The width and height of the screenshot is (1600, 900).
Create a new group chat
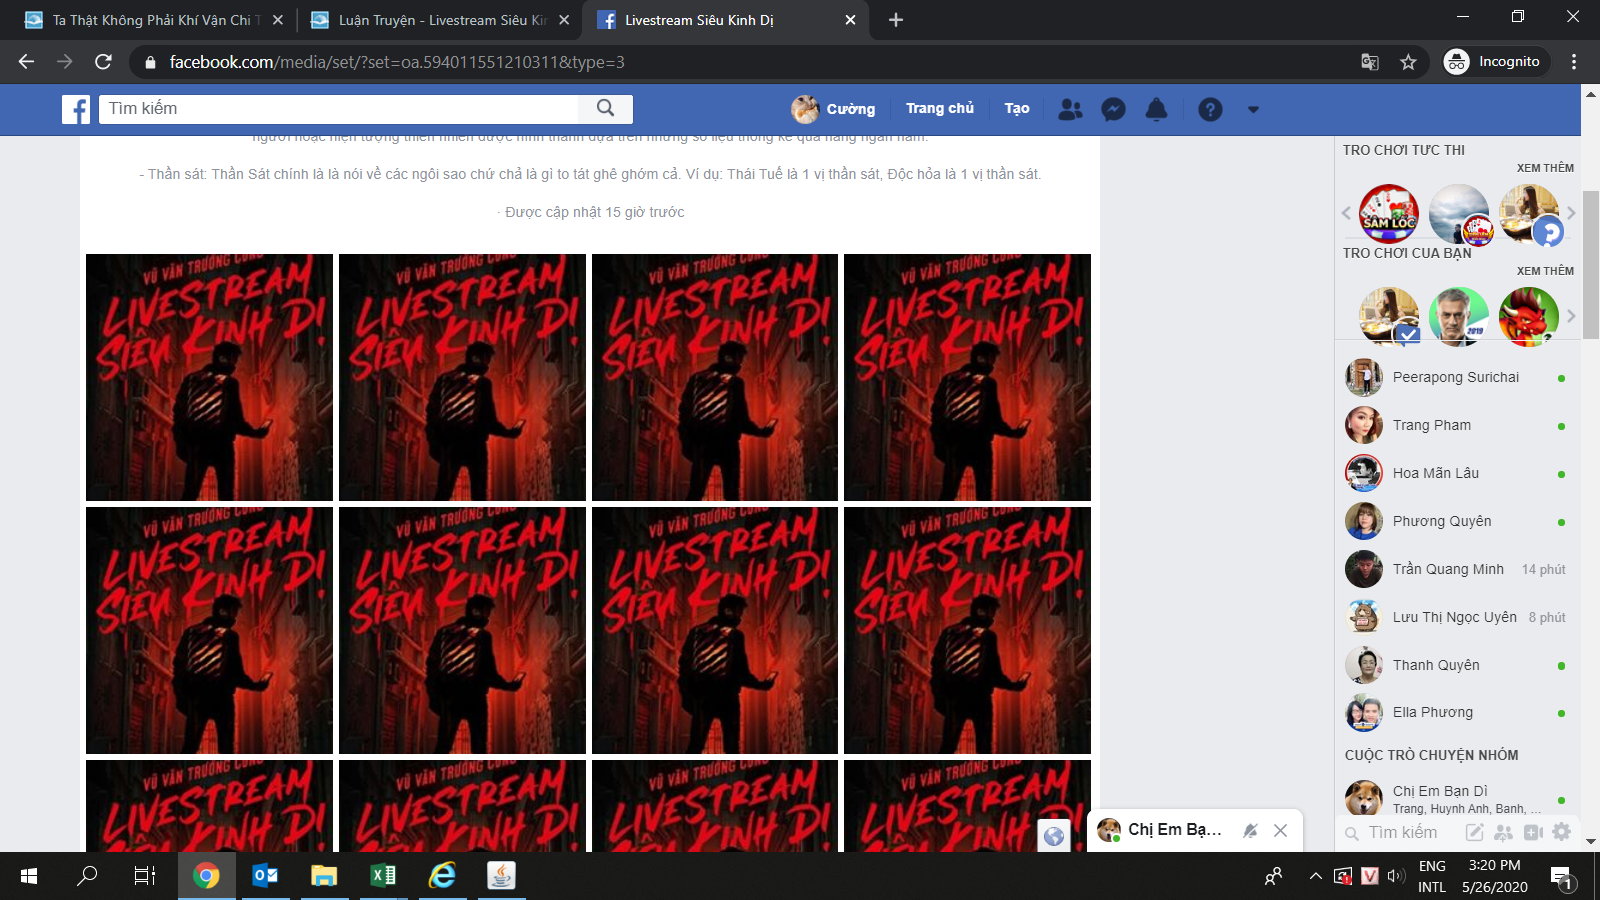(x=1503, y=832)
